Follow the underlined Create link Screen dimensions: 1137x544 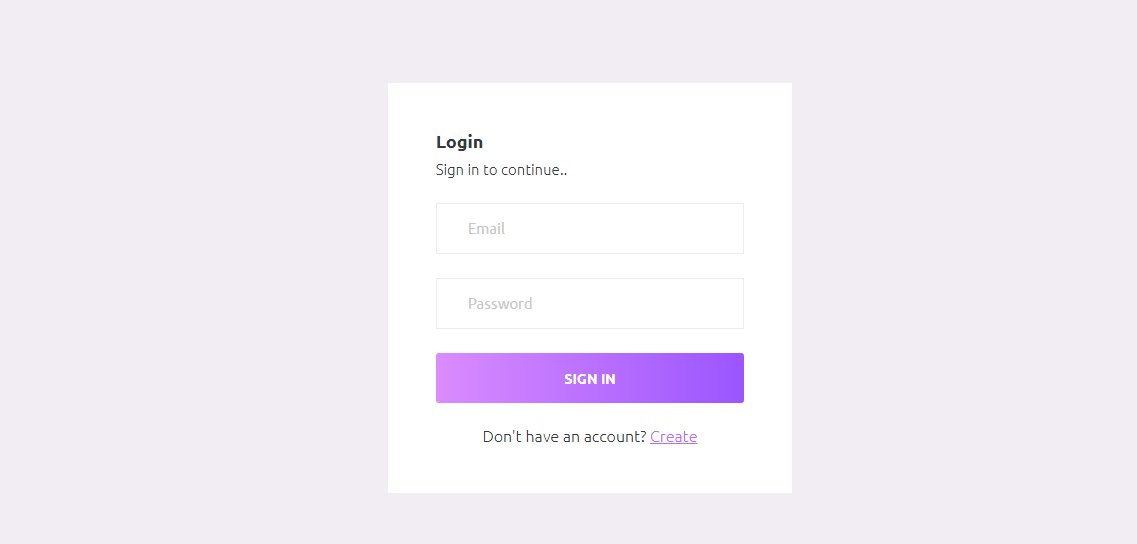673,437
